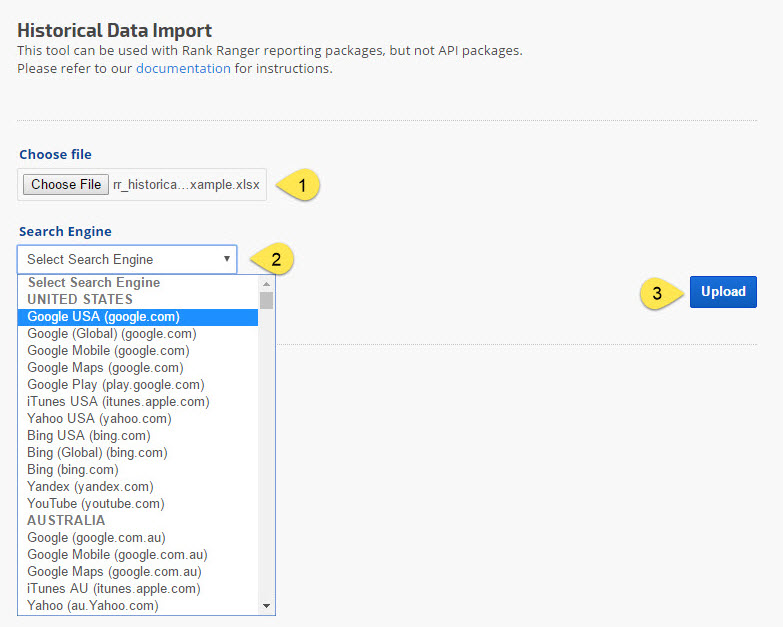Open the documentation link

pyautogui.click(x=183, y=68)
